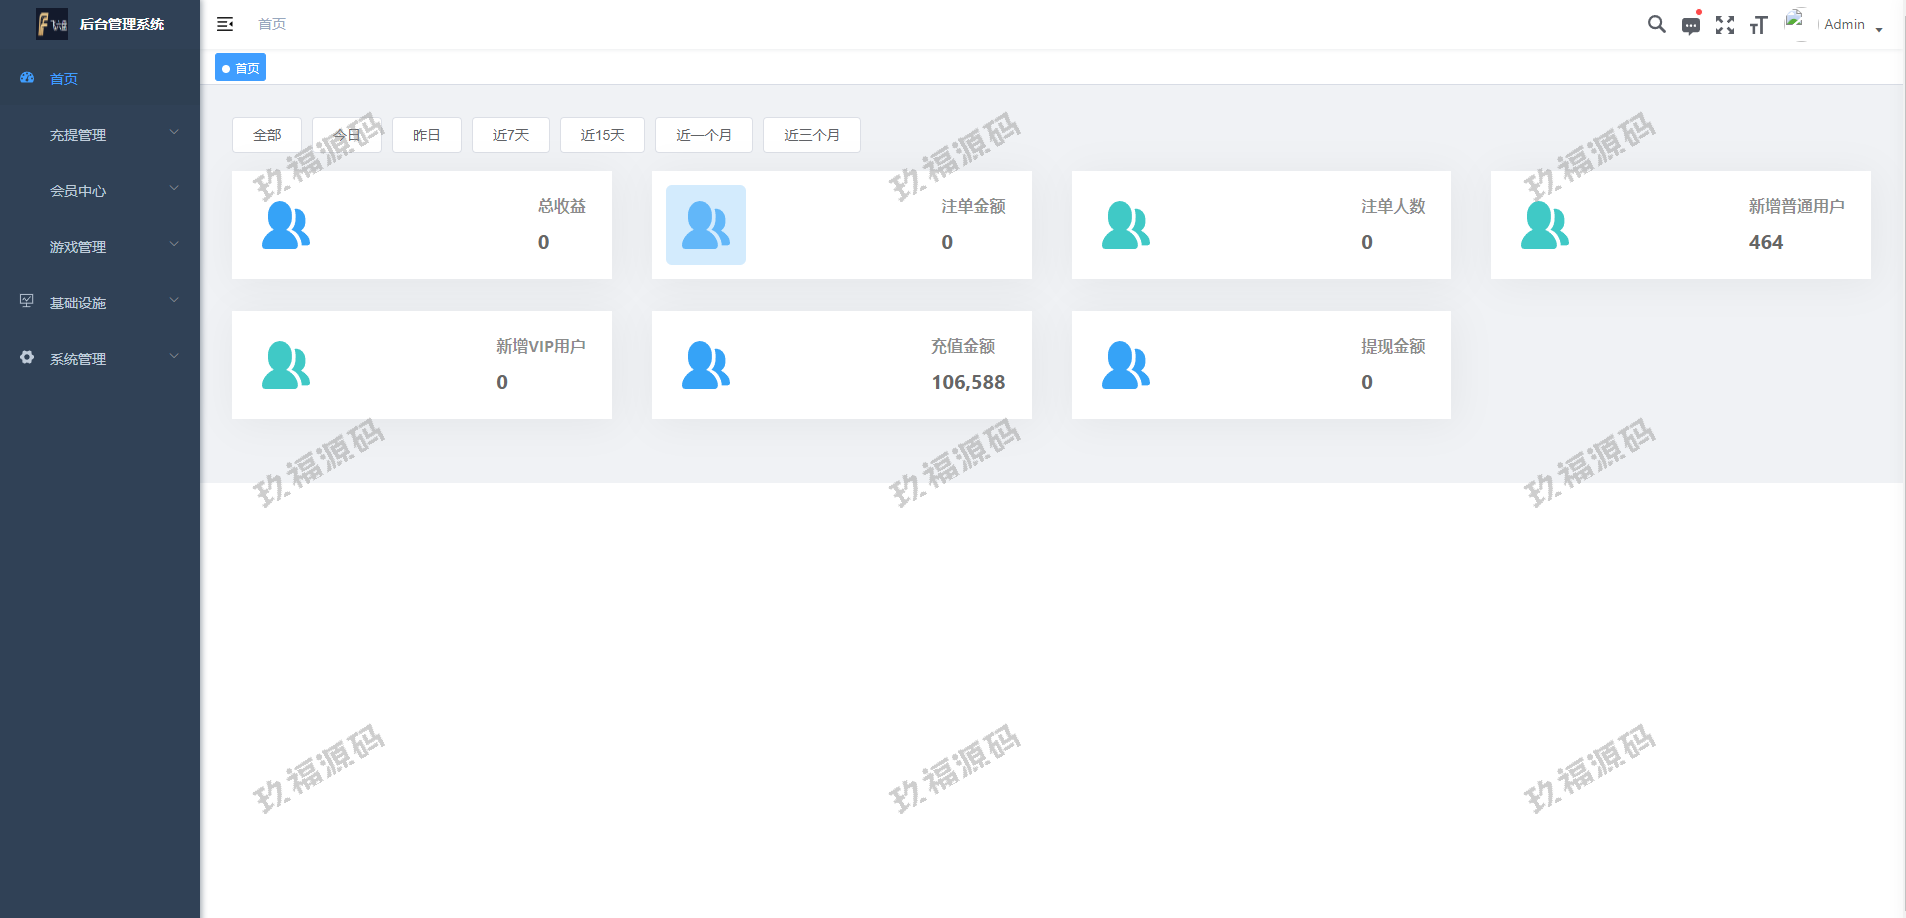The width and height of the screenshot is (1906, 918).
Task: Open the Admin user dropdown
Action: click(x=1851, y=25)
